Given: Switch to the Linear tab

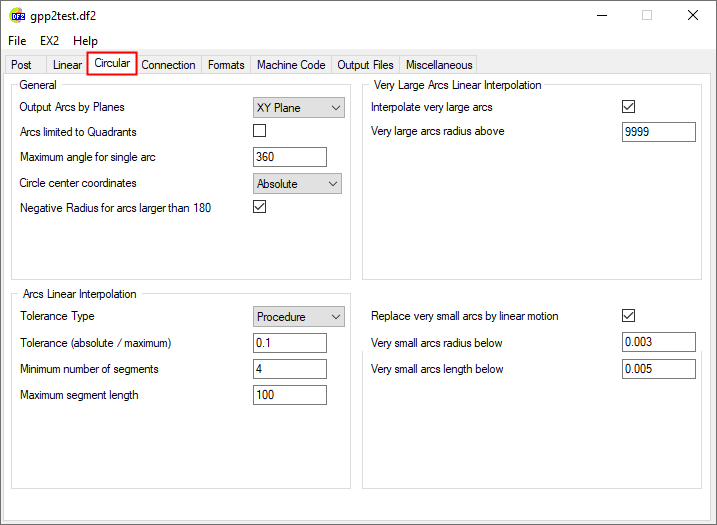Looking at the screenshot, I should (x=67, y=65).
